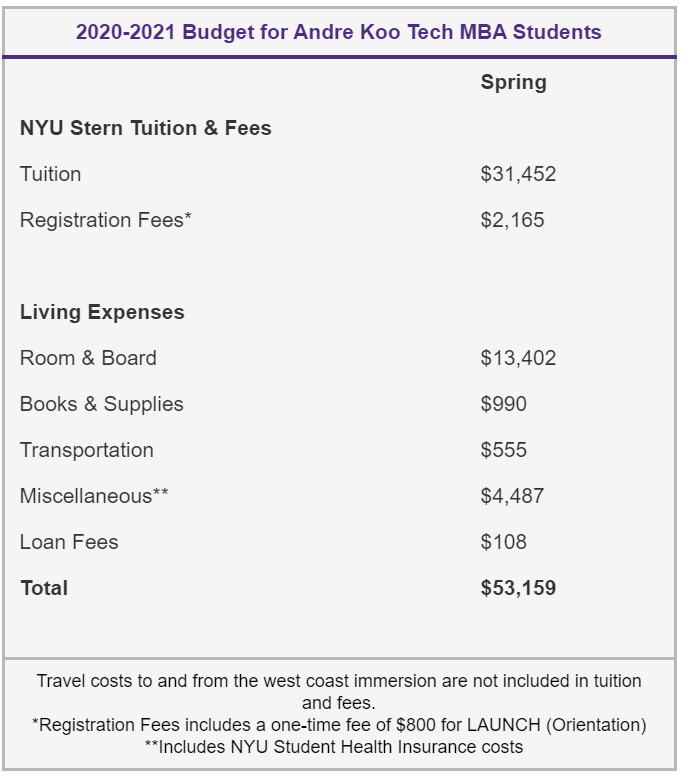
Task: Click the $4,487 miscellaneous amount
Action: point(512,496)
